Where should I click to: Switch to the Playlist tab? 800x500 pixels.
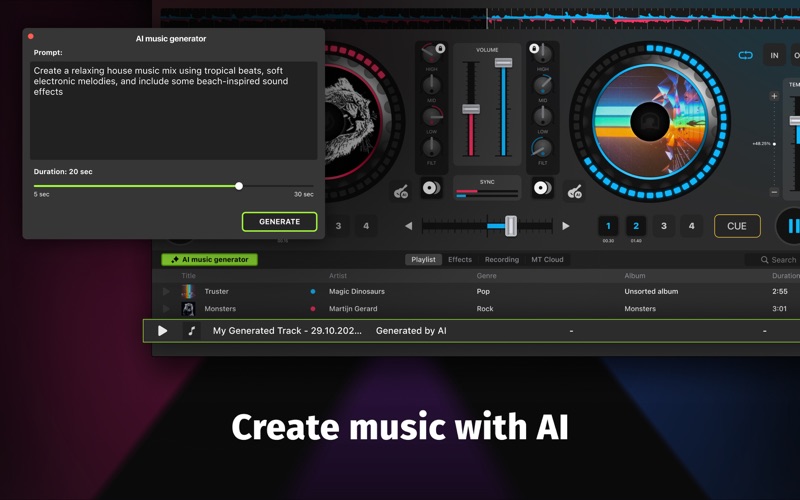pyautogui.click(x=423, y=259)
